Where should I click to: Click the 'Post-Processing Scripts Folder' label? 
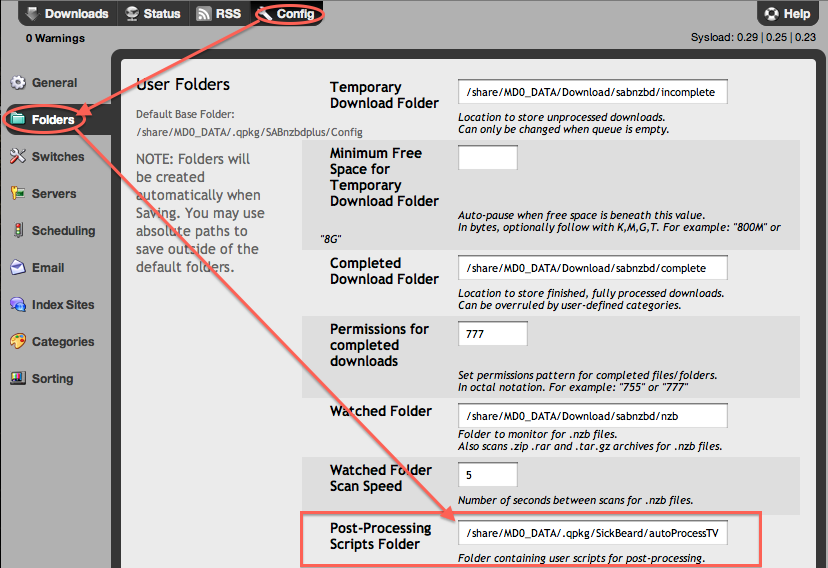pyautogui.click(x=381, y=536)
